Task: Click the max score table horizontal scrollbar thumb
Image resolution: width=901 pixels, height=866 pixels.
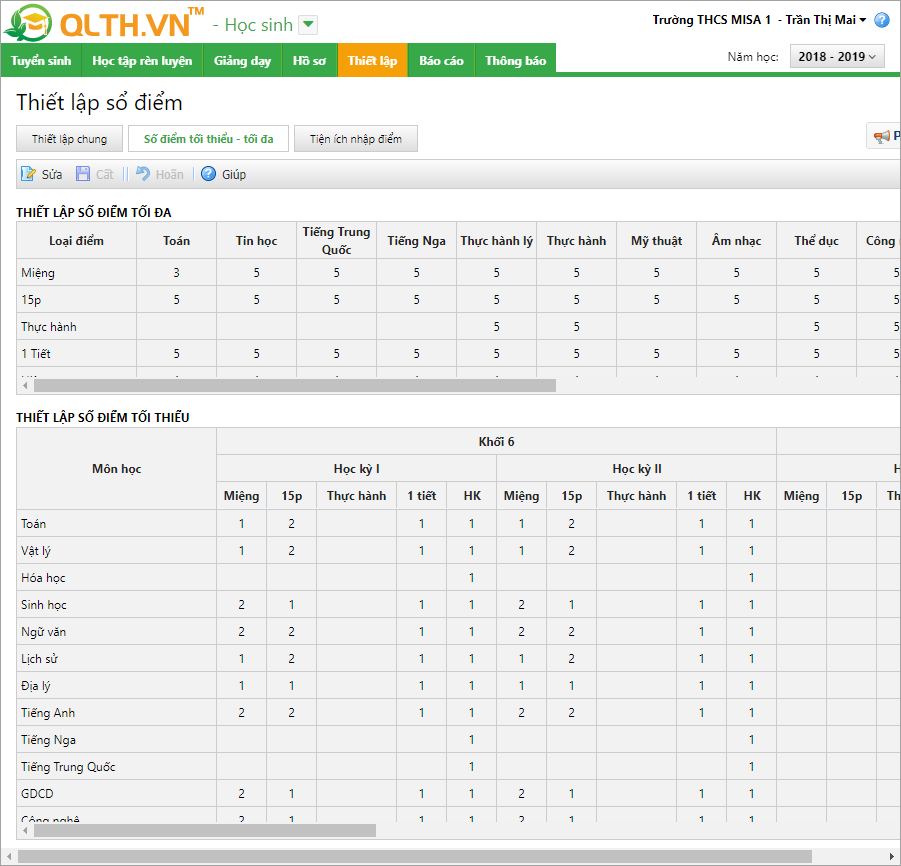Action: (295, 386)
